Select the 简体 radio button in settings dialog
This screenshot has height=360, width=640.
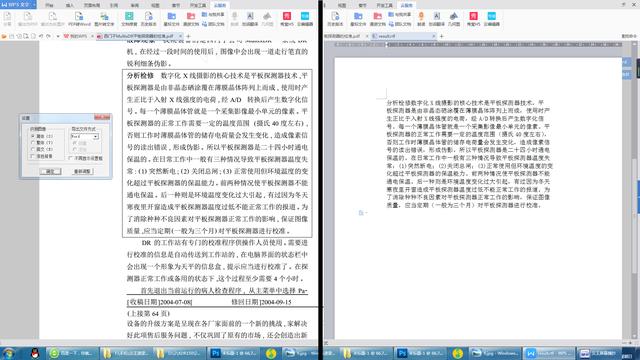pos(33,136)
